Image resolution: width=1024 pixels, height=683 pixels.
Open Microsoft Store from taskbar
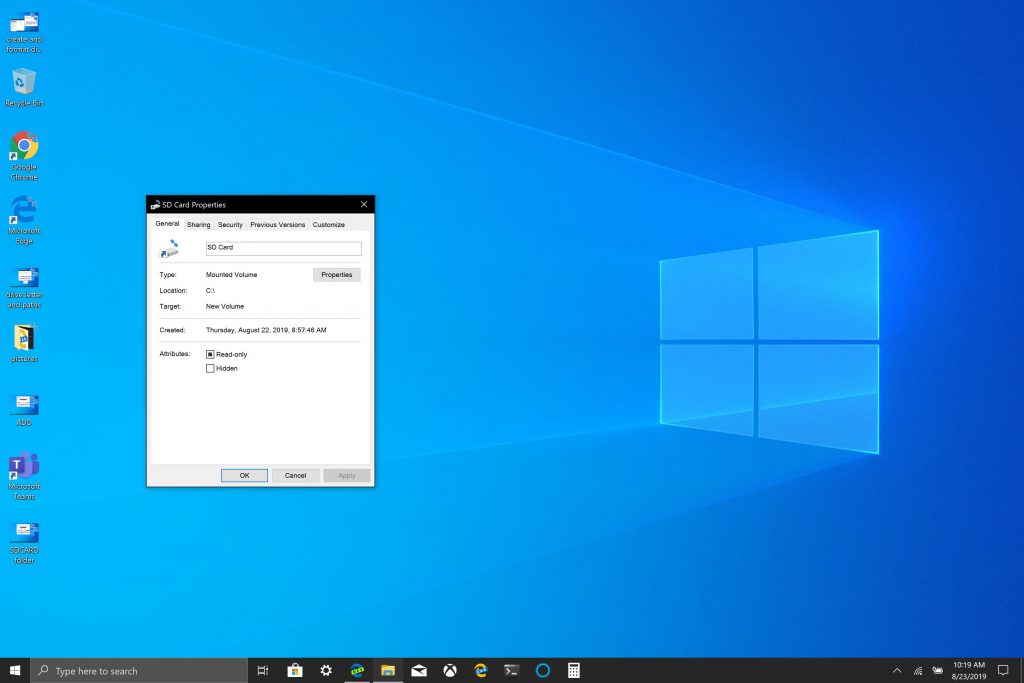click(x=295, y=670)
